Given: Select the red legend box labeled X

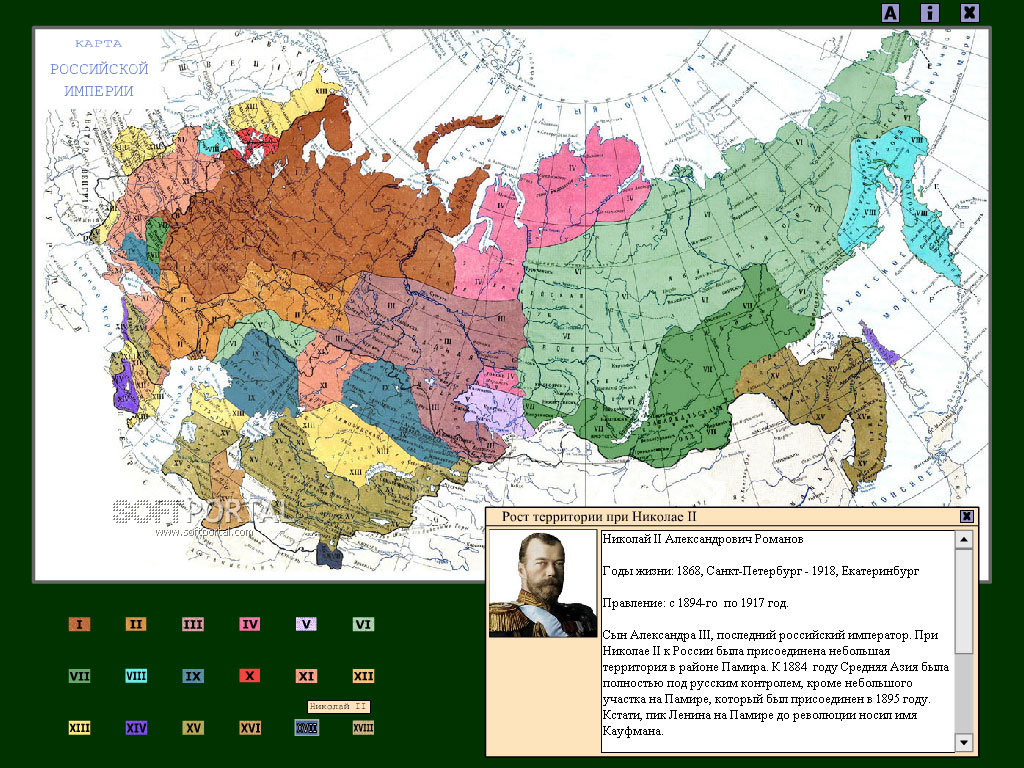Looking at the screenshot, I should (x=250, y=676).
